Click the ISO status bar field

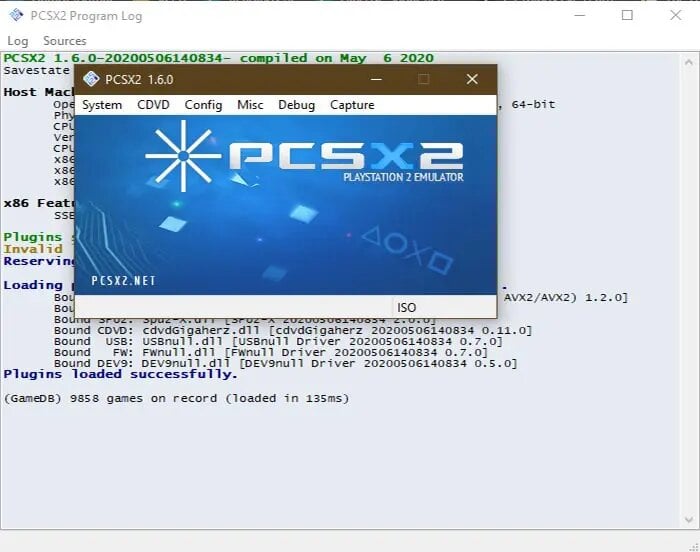(x=444, y=307)
